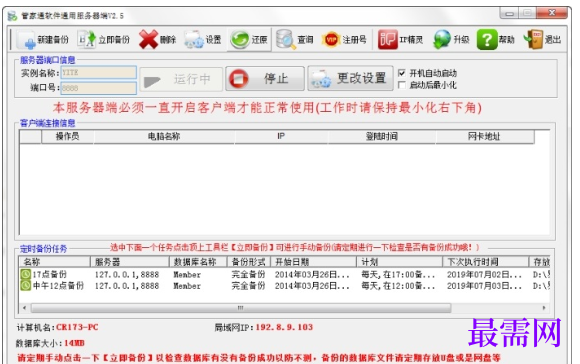The image size is (580, 364).
Task: Click the 停止 stop button
Action: 265,78
